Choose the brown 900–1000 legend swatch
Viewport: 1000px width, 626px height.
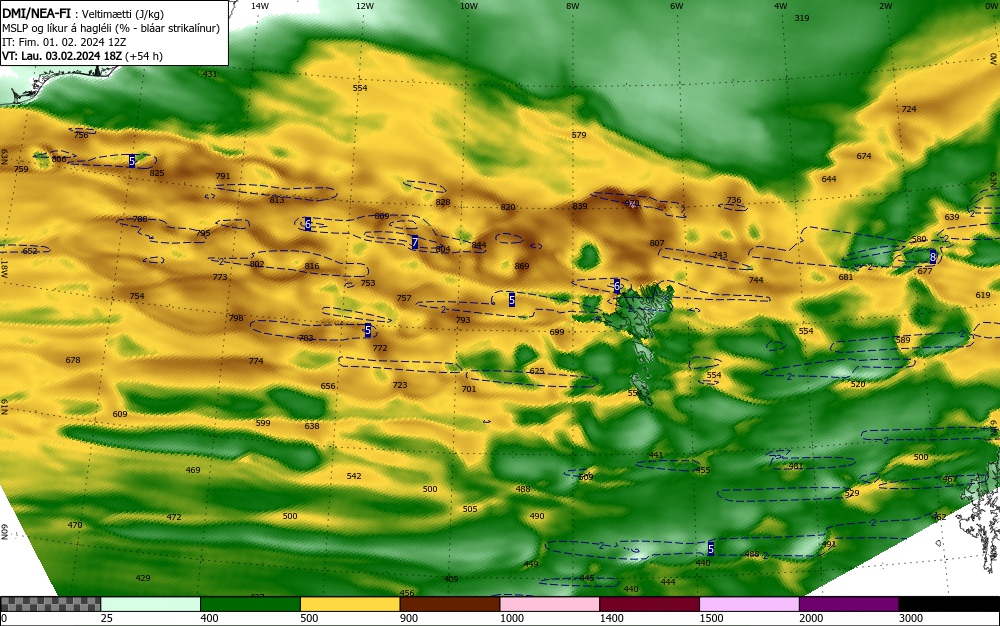[450, 604]
